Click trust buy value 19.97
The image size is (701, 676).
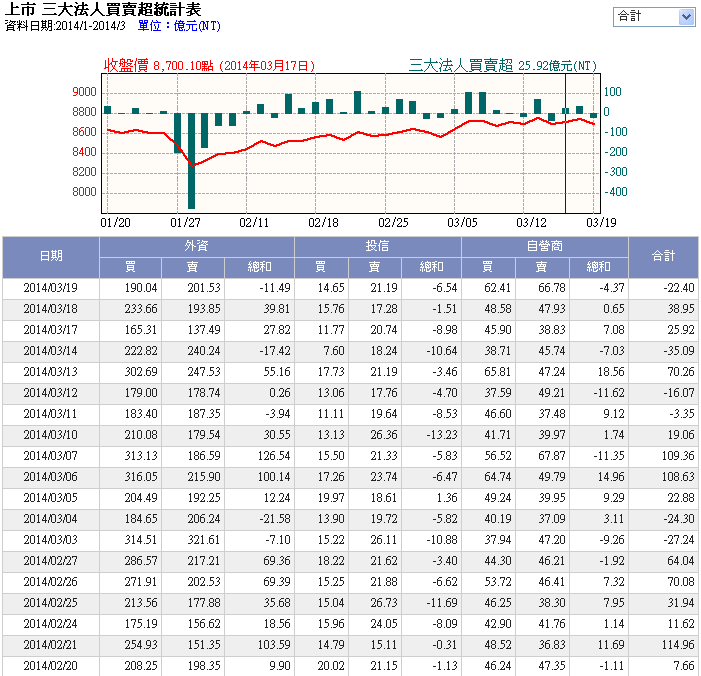pyautogui.click(x=331, y=499)
